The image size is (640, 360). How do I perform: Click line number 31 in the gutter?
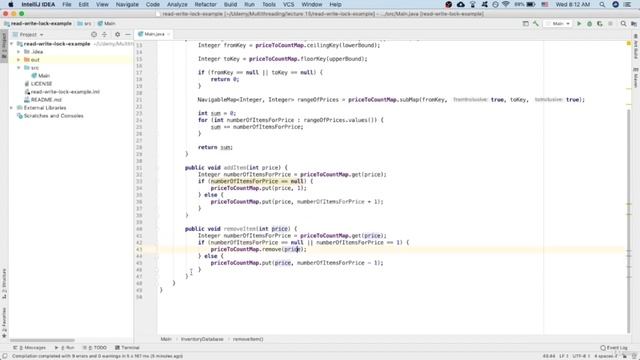(139, 168)
